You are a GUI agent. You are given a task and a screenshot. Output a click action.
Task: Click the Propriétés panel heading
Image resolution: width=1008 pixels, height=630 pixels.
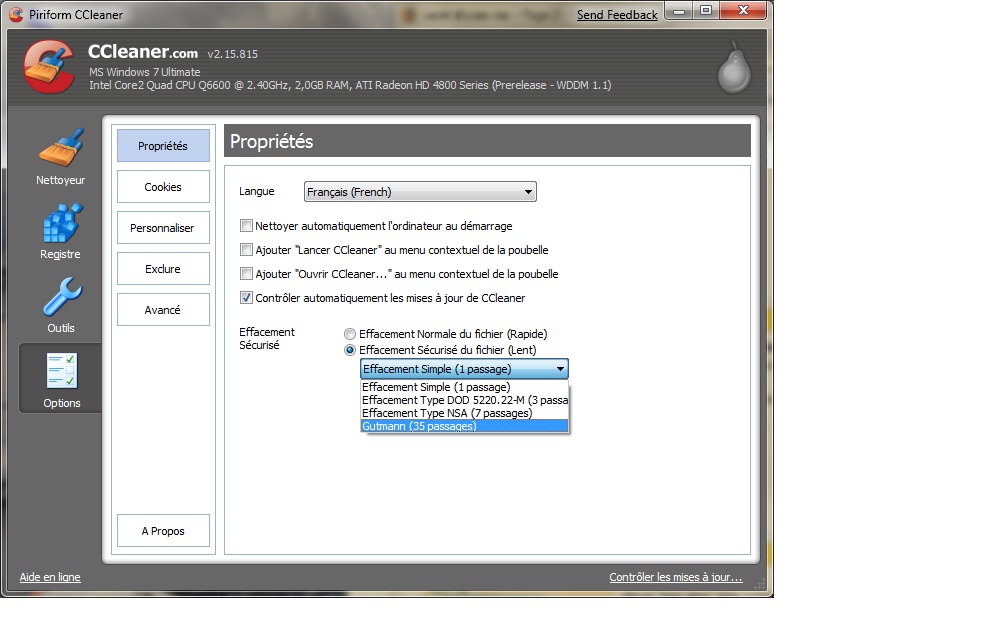(271, 141)
